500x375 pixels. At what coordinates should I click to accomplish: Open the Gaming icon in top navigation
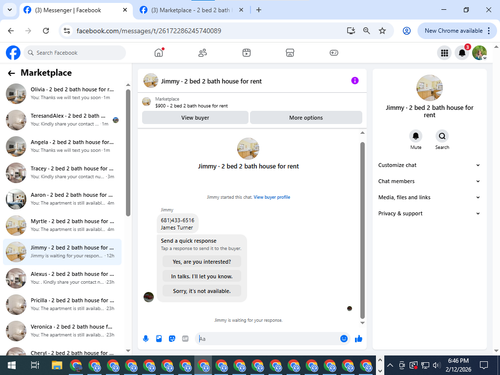coord(334,53)
